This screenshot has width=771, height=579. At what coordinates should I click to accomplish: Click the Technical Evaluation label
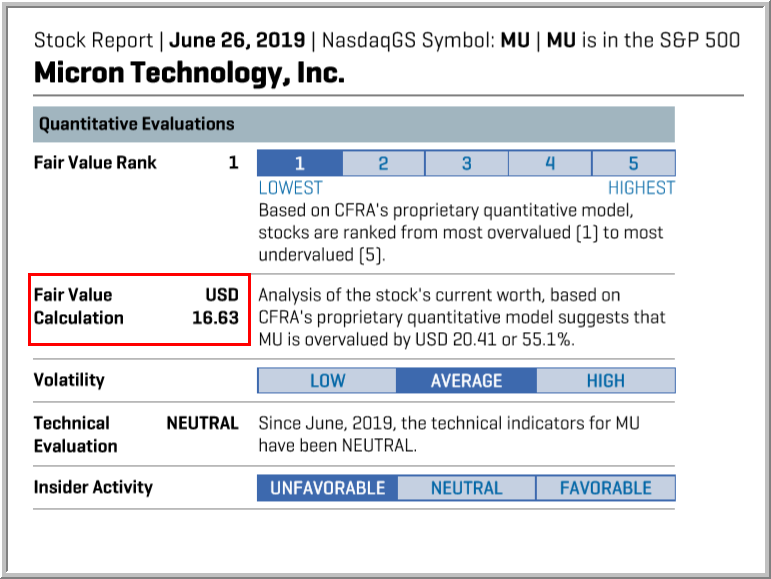click(76, 434)
